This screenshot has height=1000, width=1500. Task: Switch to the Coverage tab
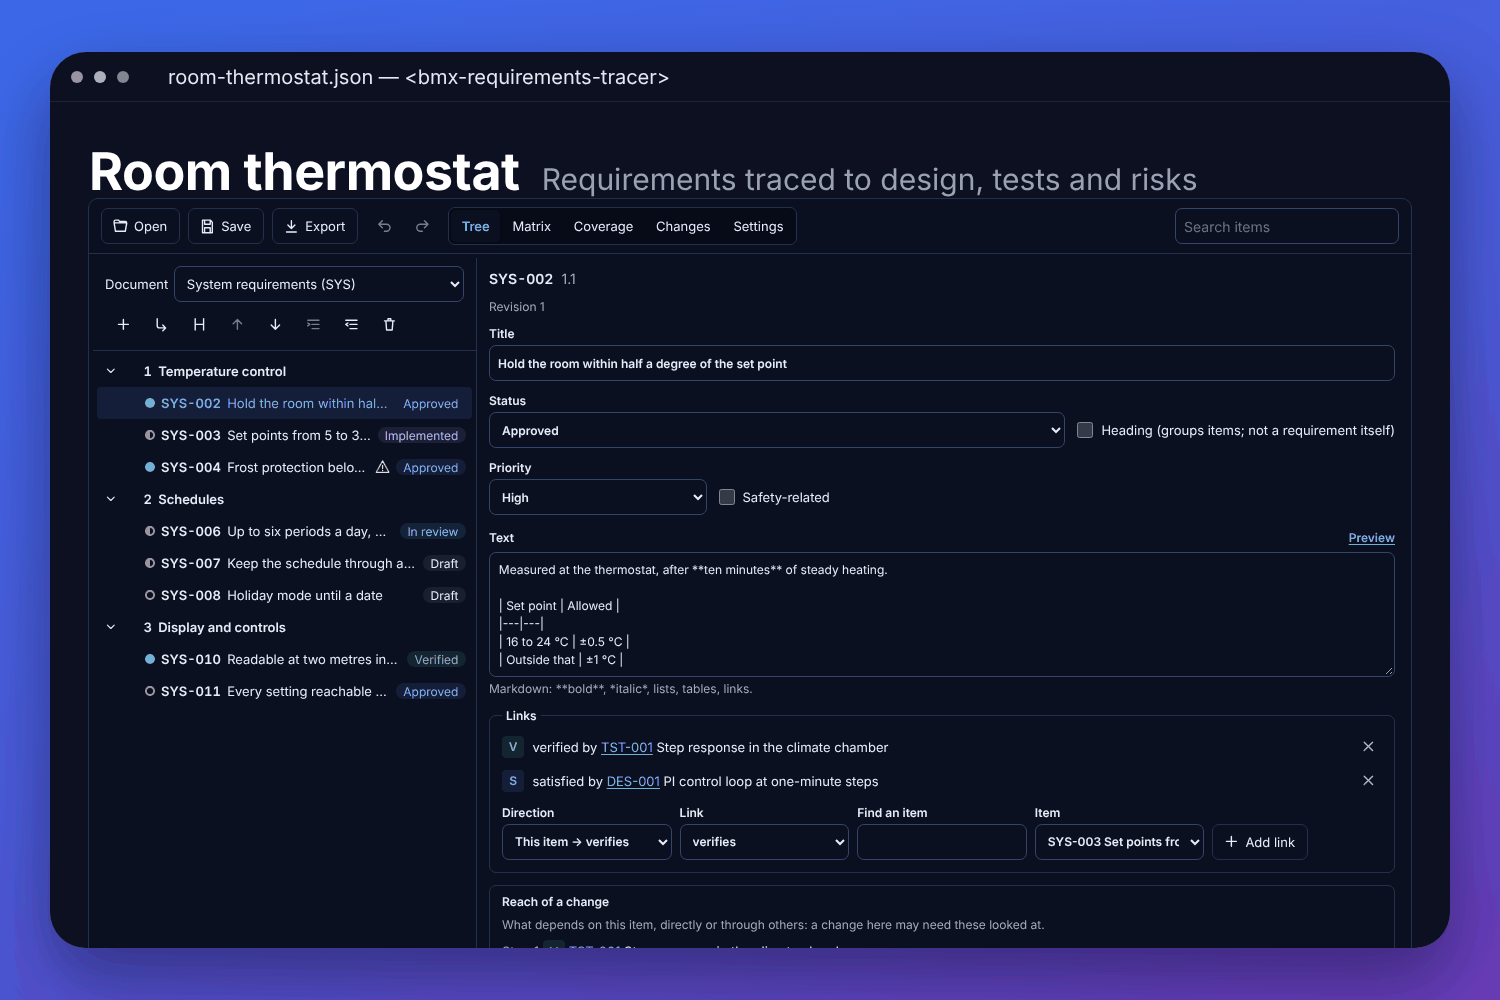click(x=603, y=226)
